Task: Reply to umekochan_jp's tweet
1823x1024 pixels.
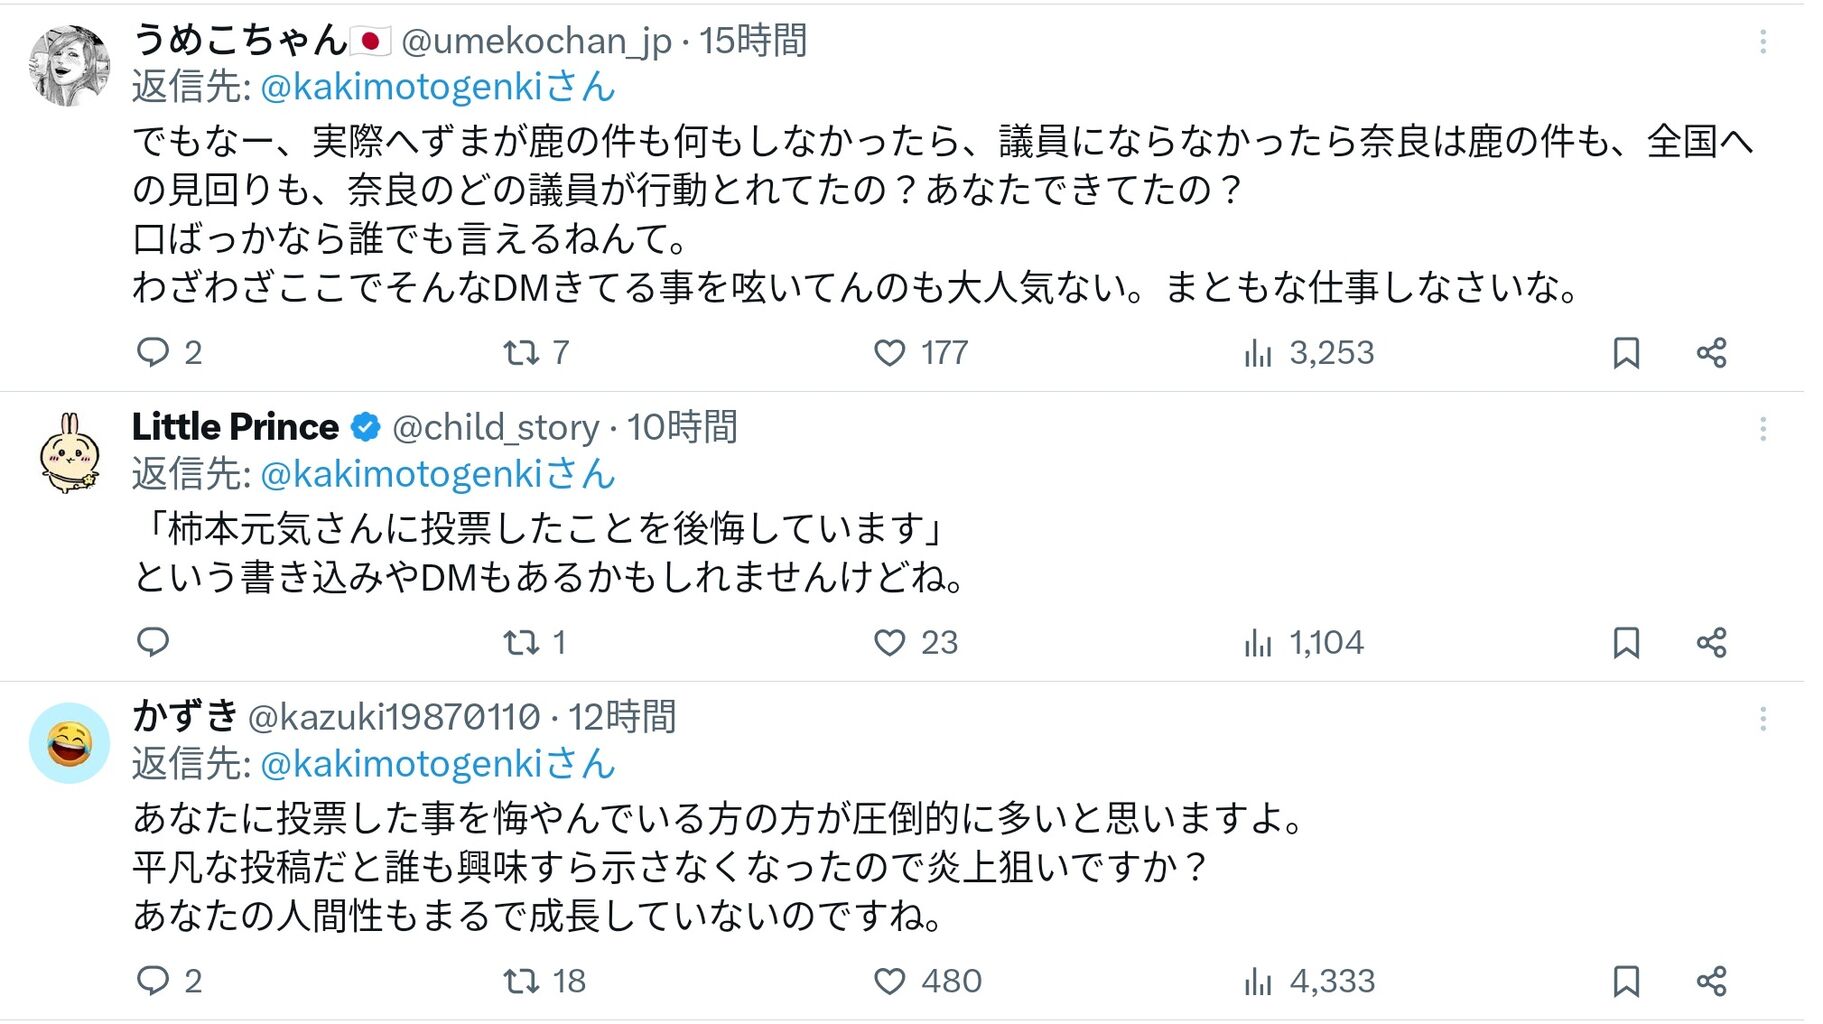Action: pos(153,352)
